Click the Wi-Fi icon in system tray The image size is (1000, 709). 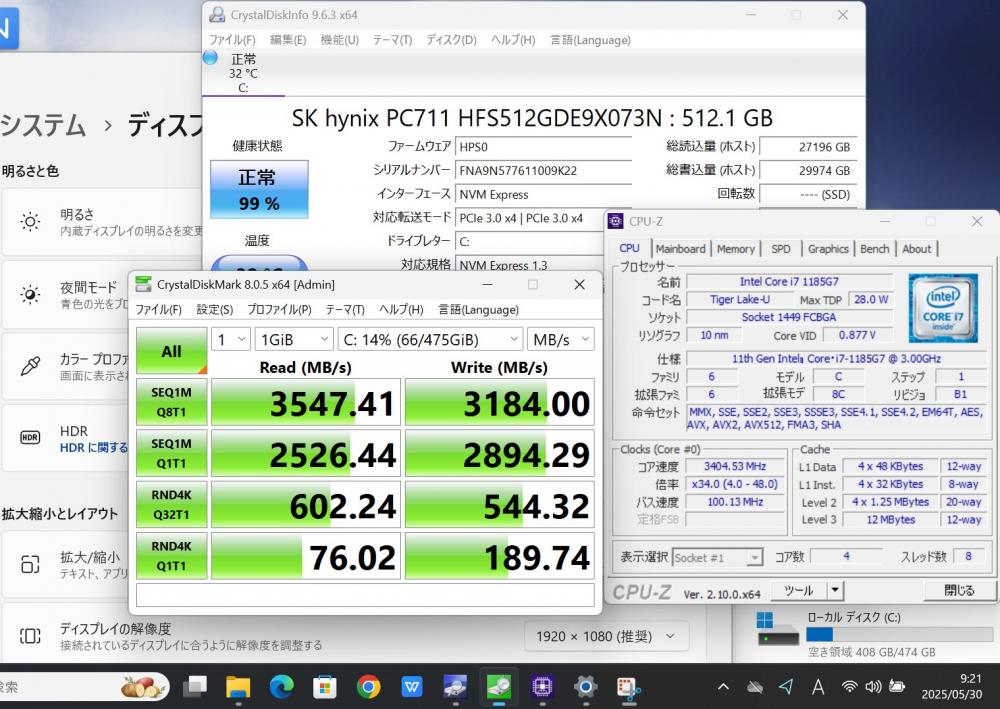click(849, 687)
